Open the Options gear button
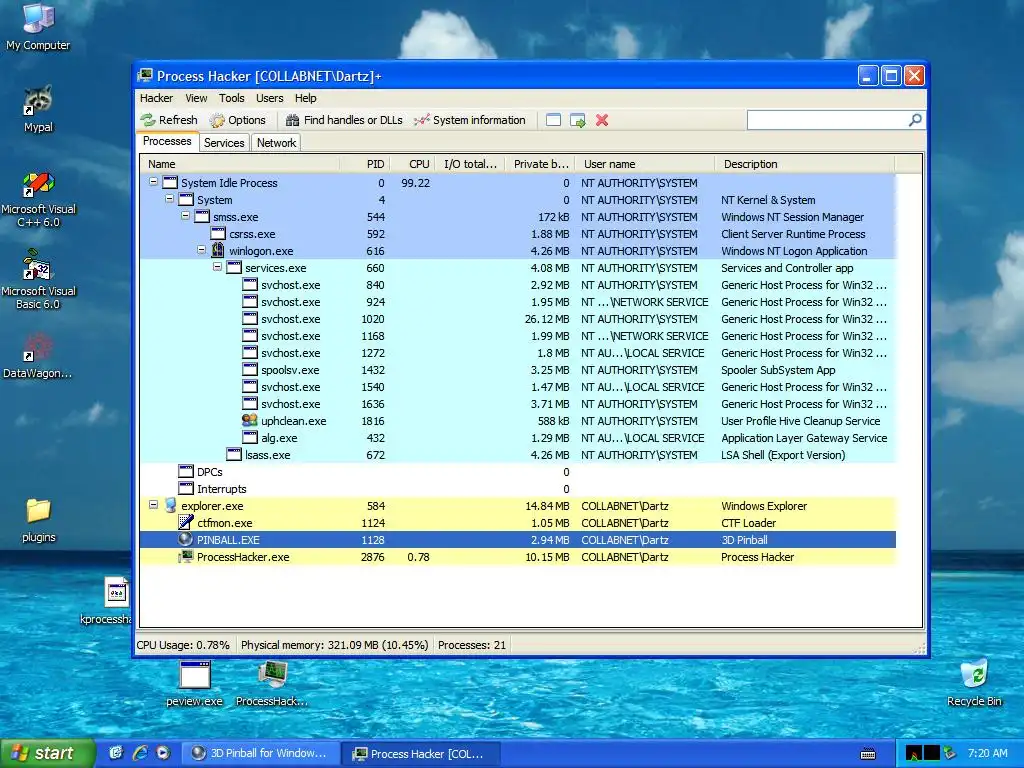This screenshot has height=768, width=1024. pyautogui.click(x=238, y=120)
